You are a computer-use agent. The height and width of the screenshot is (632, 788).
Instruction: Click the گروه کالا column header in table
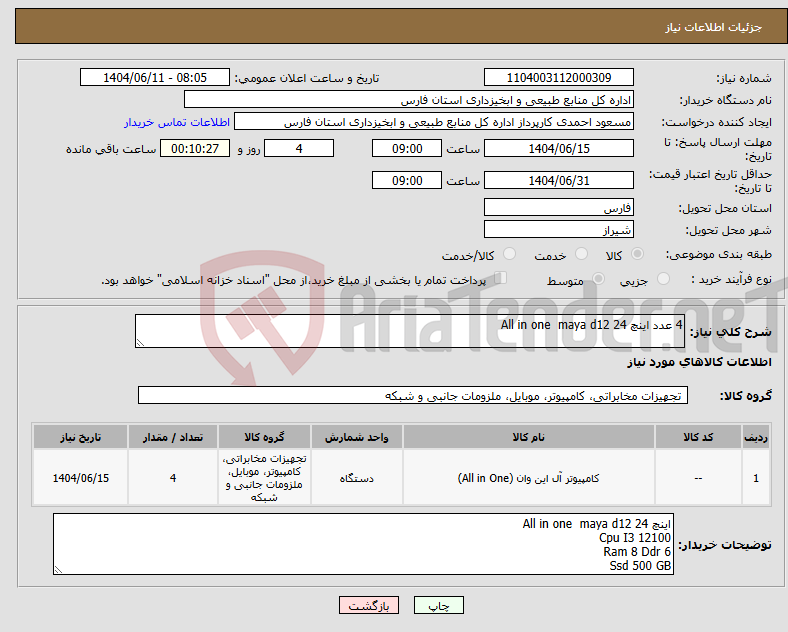264,437
